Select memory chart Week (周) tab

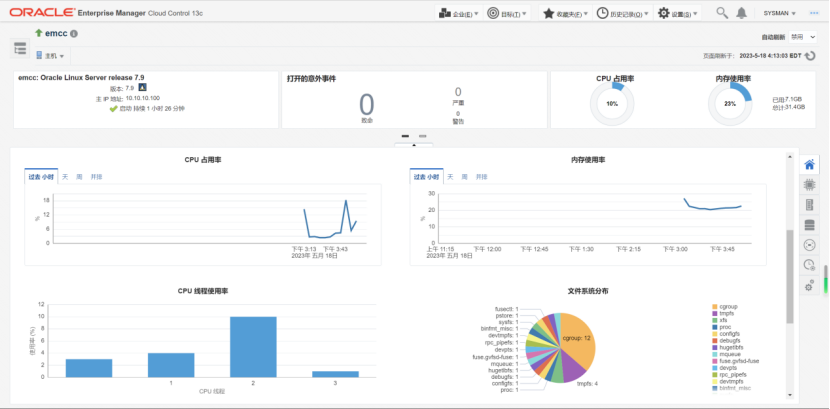[x=464, y=177]
